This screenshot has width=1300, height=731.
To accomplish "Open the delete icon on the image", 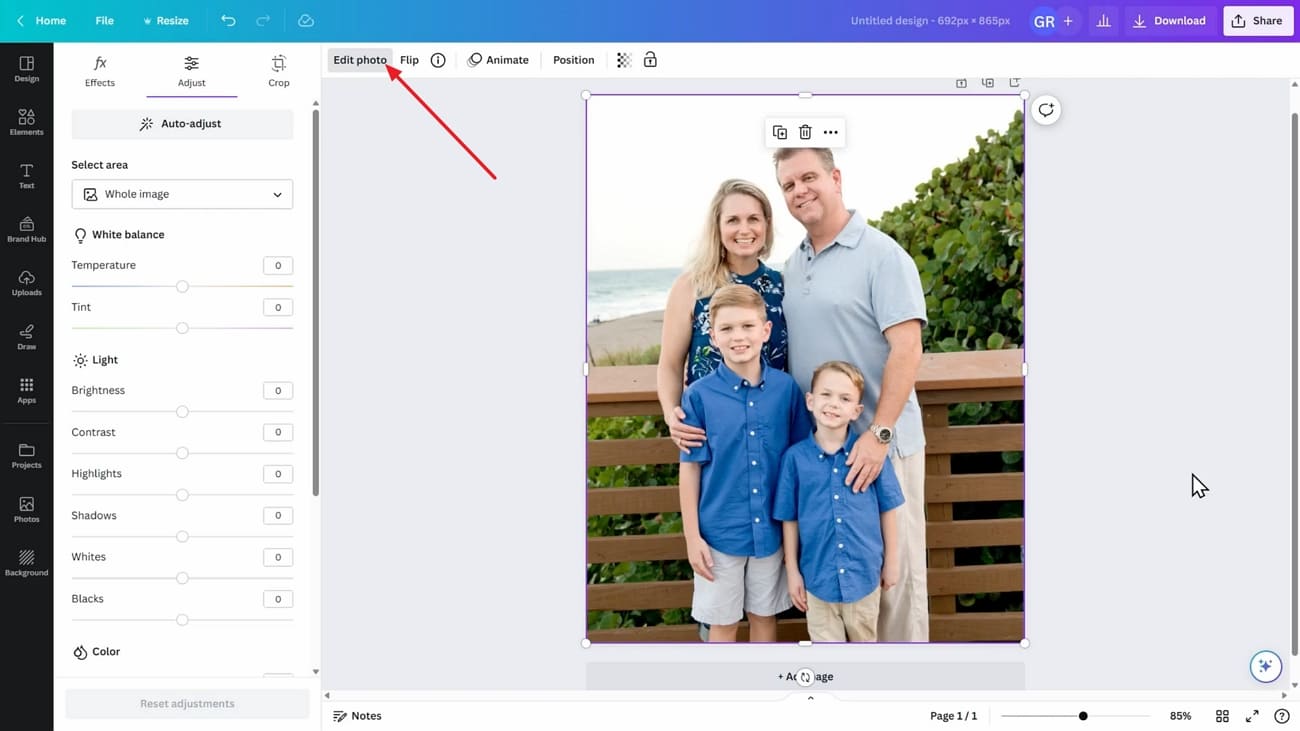I will click(x=804, y=131).
